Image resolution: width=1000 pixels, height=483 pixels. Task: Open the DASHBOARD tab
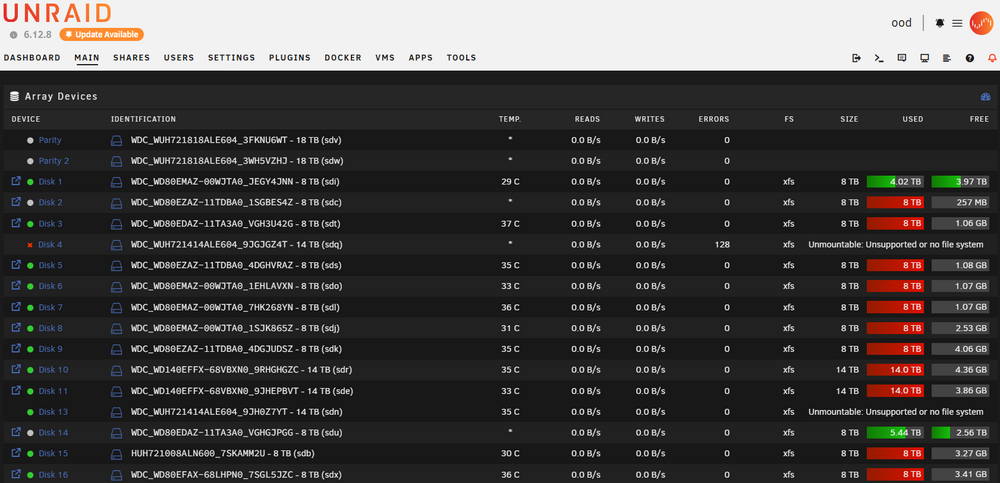click(32, 57)
